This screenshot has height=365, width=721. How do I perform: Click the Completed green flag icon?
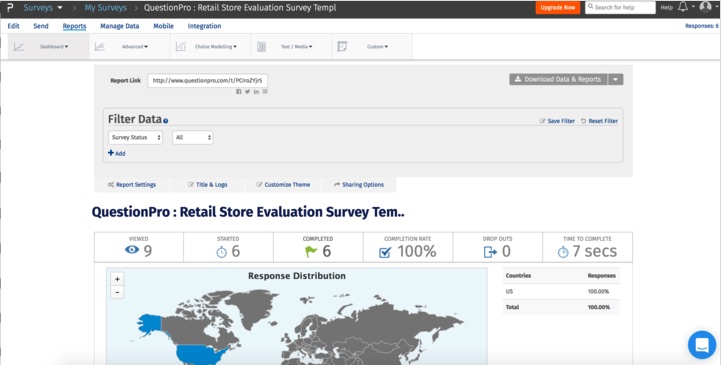311,252
